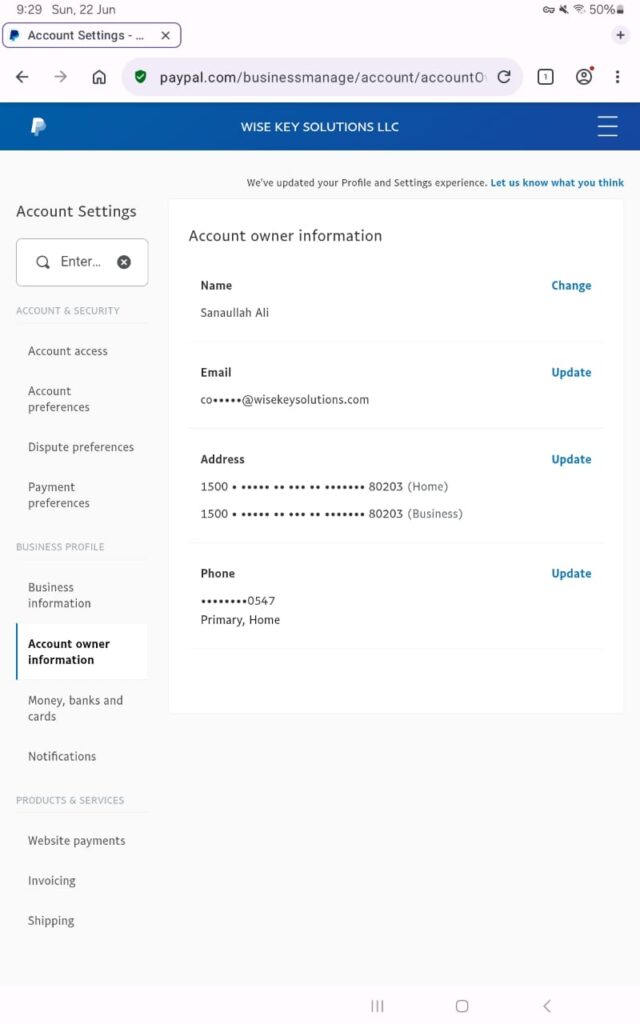Open Website payments section

click(77, 841)
